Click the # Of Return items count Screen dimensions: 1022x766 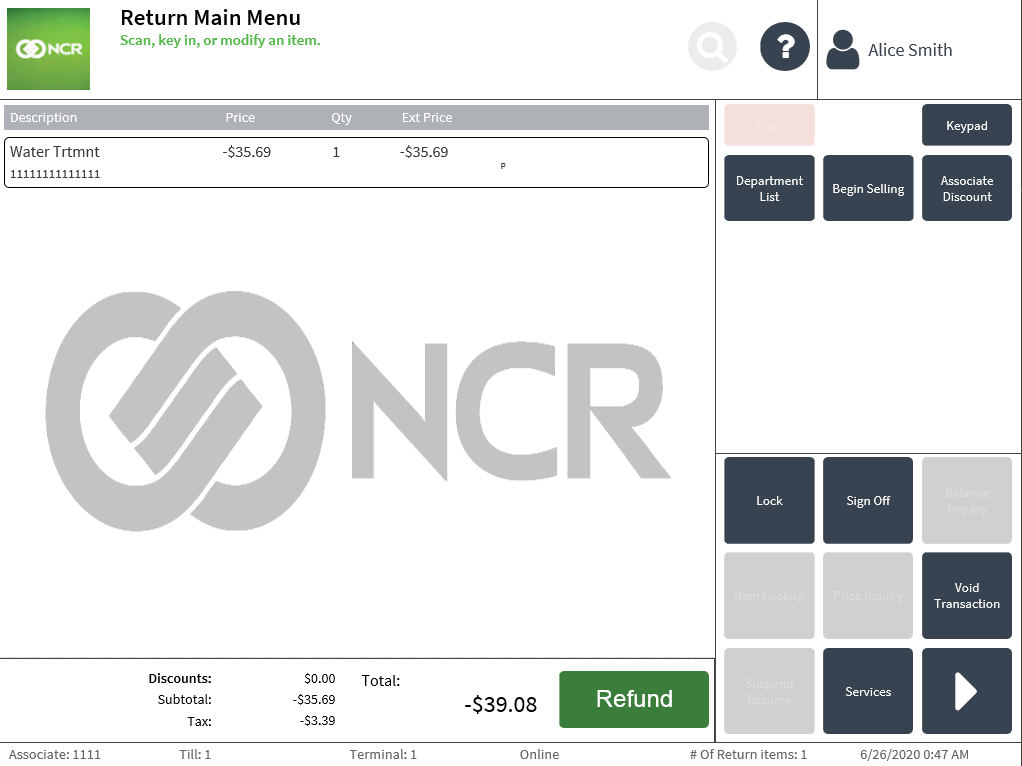coord(748,754)
